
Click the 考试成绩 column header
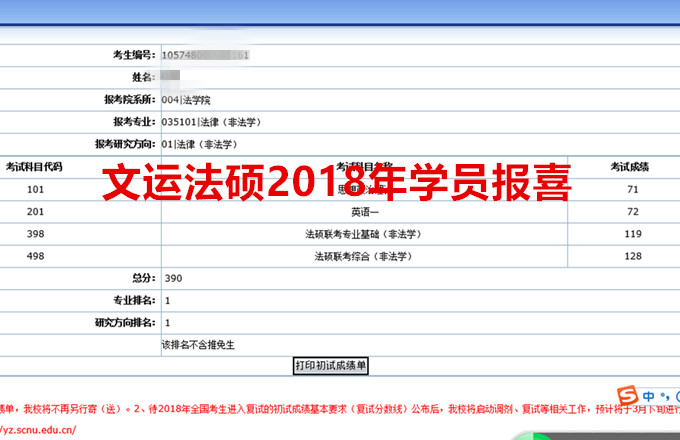pyautogui.click(x=630, y=167)
